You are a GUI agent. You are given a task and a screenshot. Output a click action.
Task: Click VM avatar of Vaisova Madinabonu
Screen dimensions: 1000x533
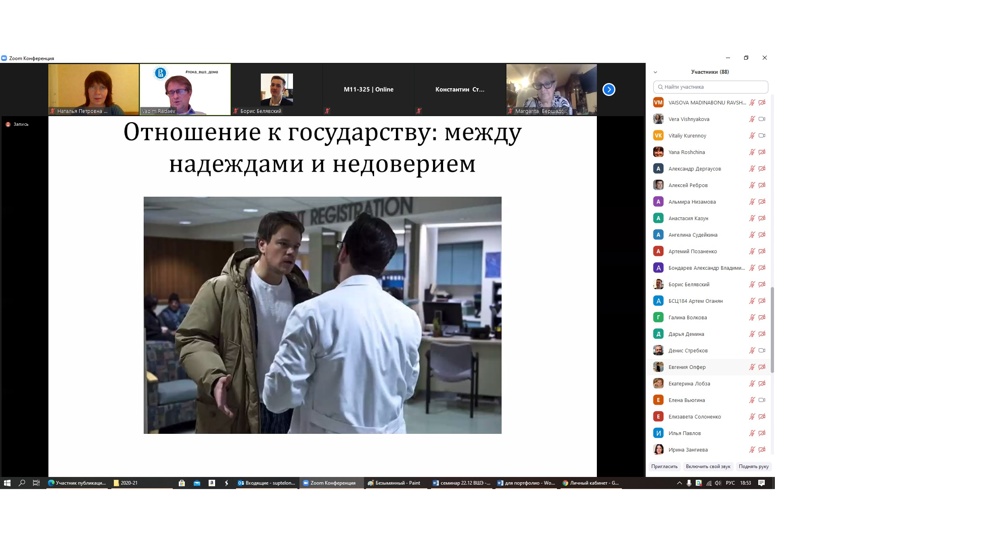(658, 103)
